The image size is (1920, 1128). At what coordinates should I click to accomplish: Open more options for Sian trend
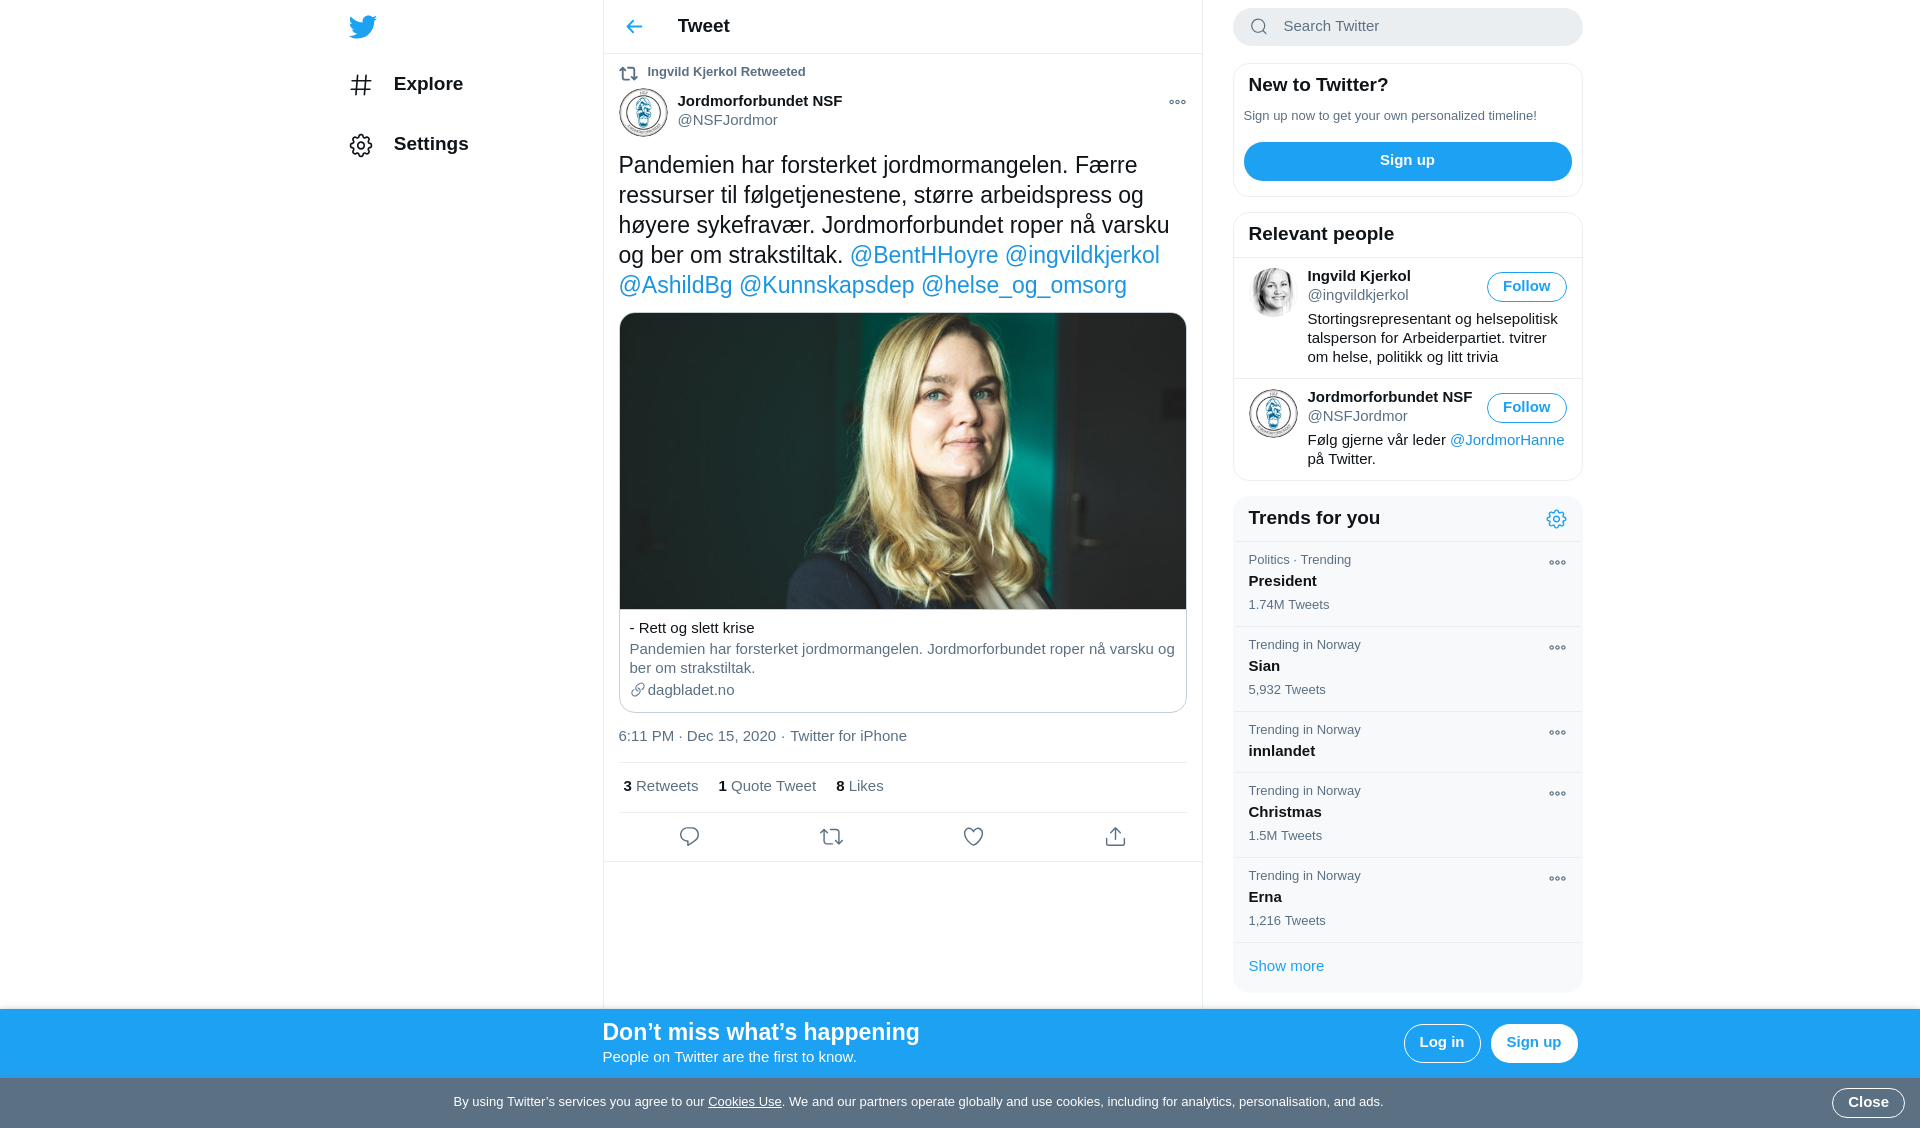[x=1557, y=648]
